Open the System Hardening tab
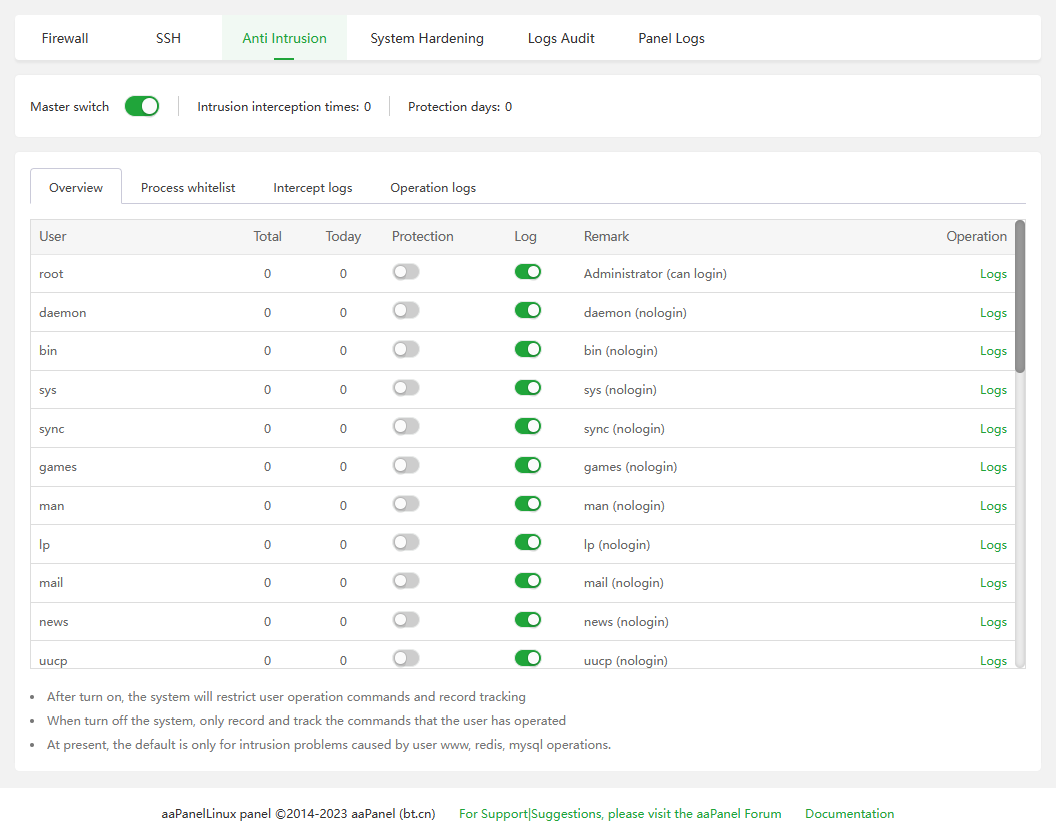The height and width of the screenshot is (838, 1056). coord(427,38)
